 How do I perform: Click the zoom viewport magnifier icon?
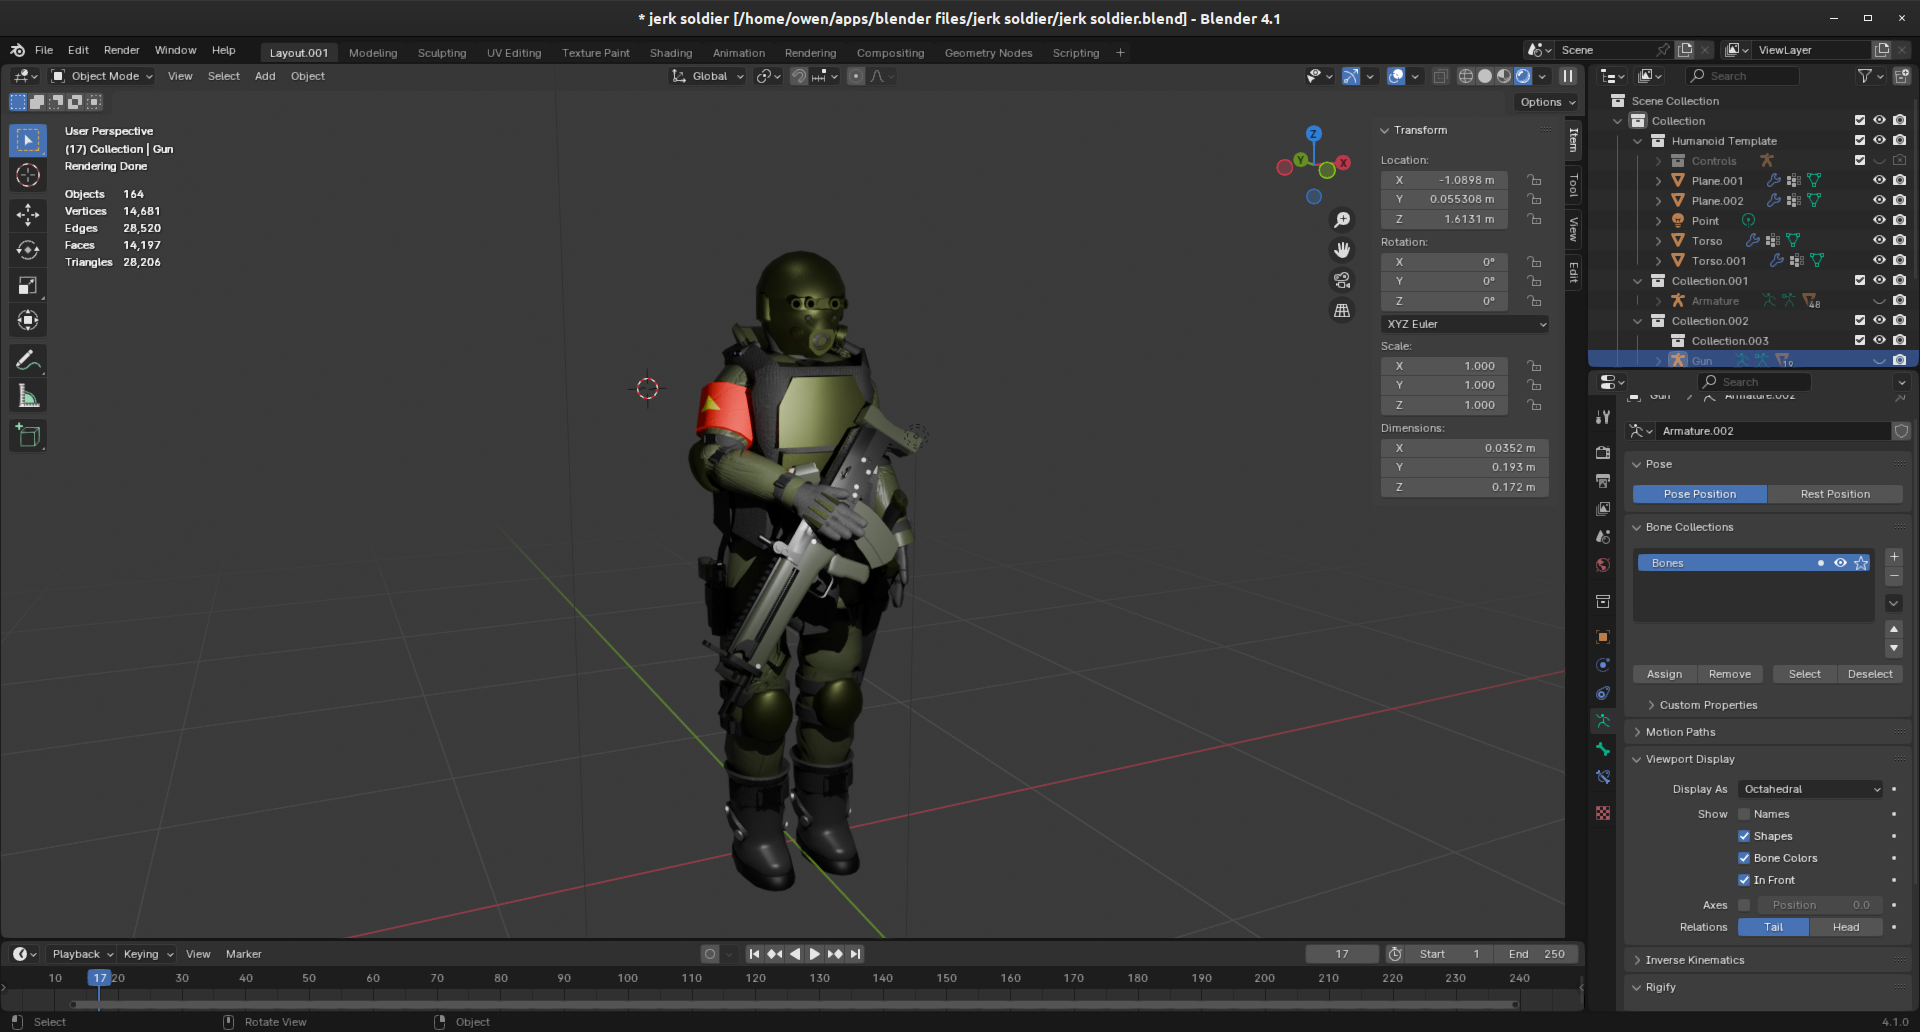pyautogui.click(x=1342, y=220)
